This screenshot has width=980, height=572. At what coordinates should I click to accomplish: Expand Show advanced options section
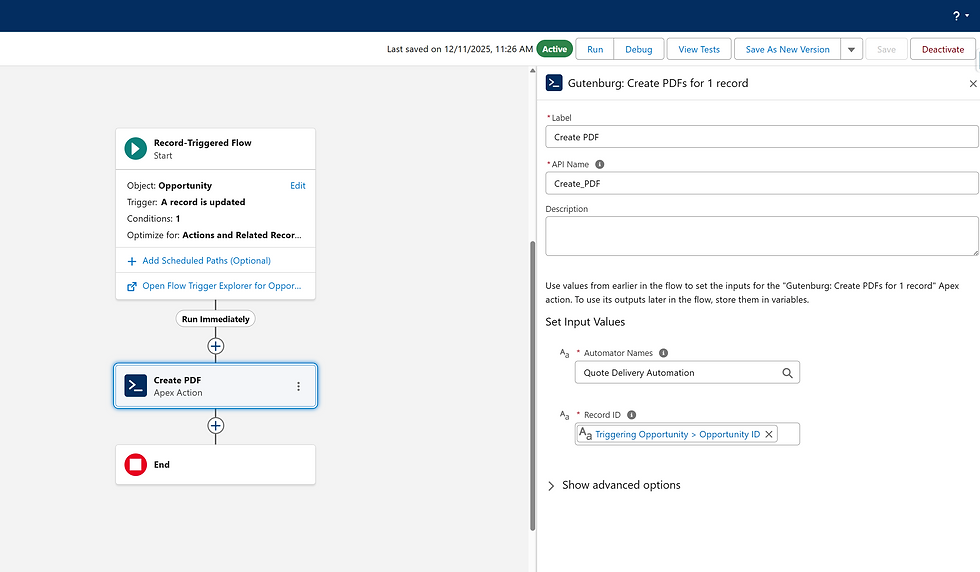pyautogui.click(x=551, y=485)
